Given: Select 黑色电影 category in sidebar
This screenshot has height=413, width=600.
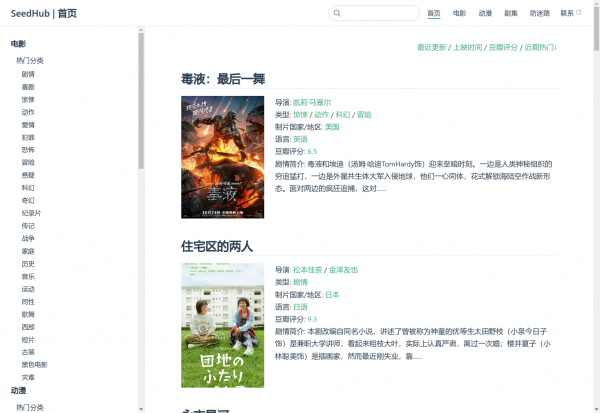Looking at the screenshot, I should [x=34, y=365].
